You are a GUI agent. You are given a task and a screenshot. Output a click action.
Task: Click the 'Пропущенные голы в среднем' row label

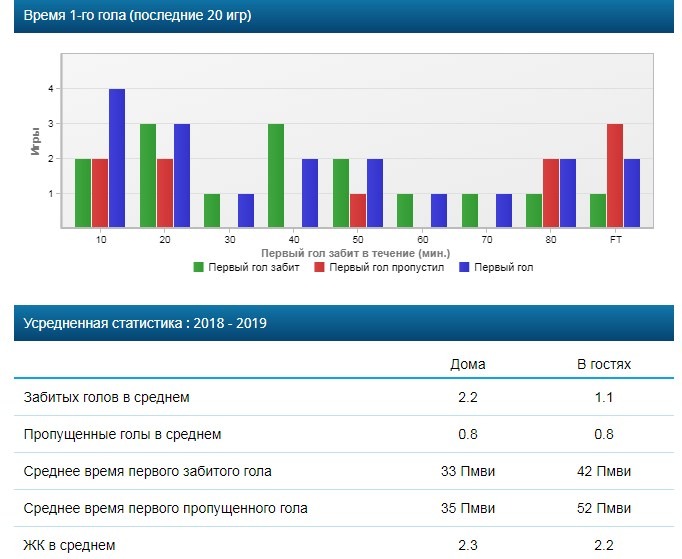point(122,435)
